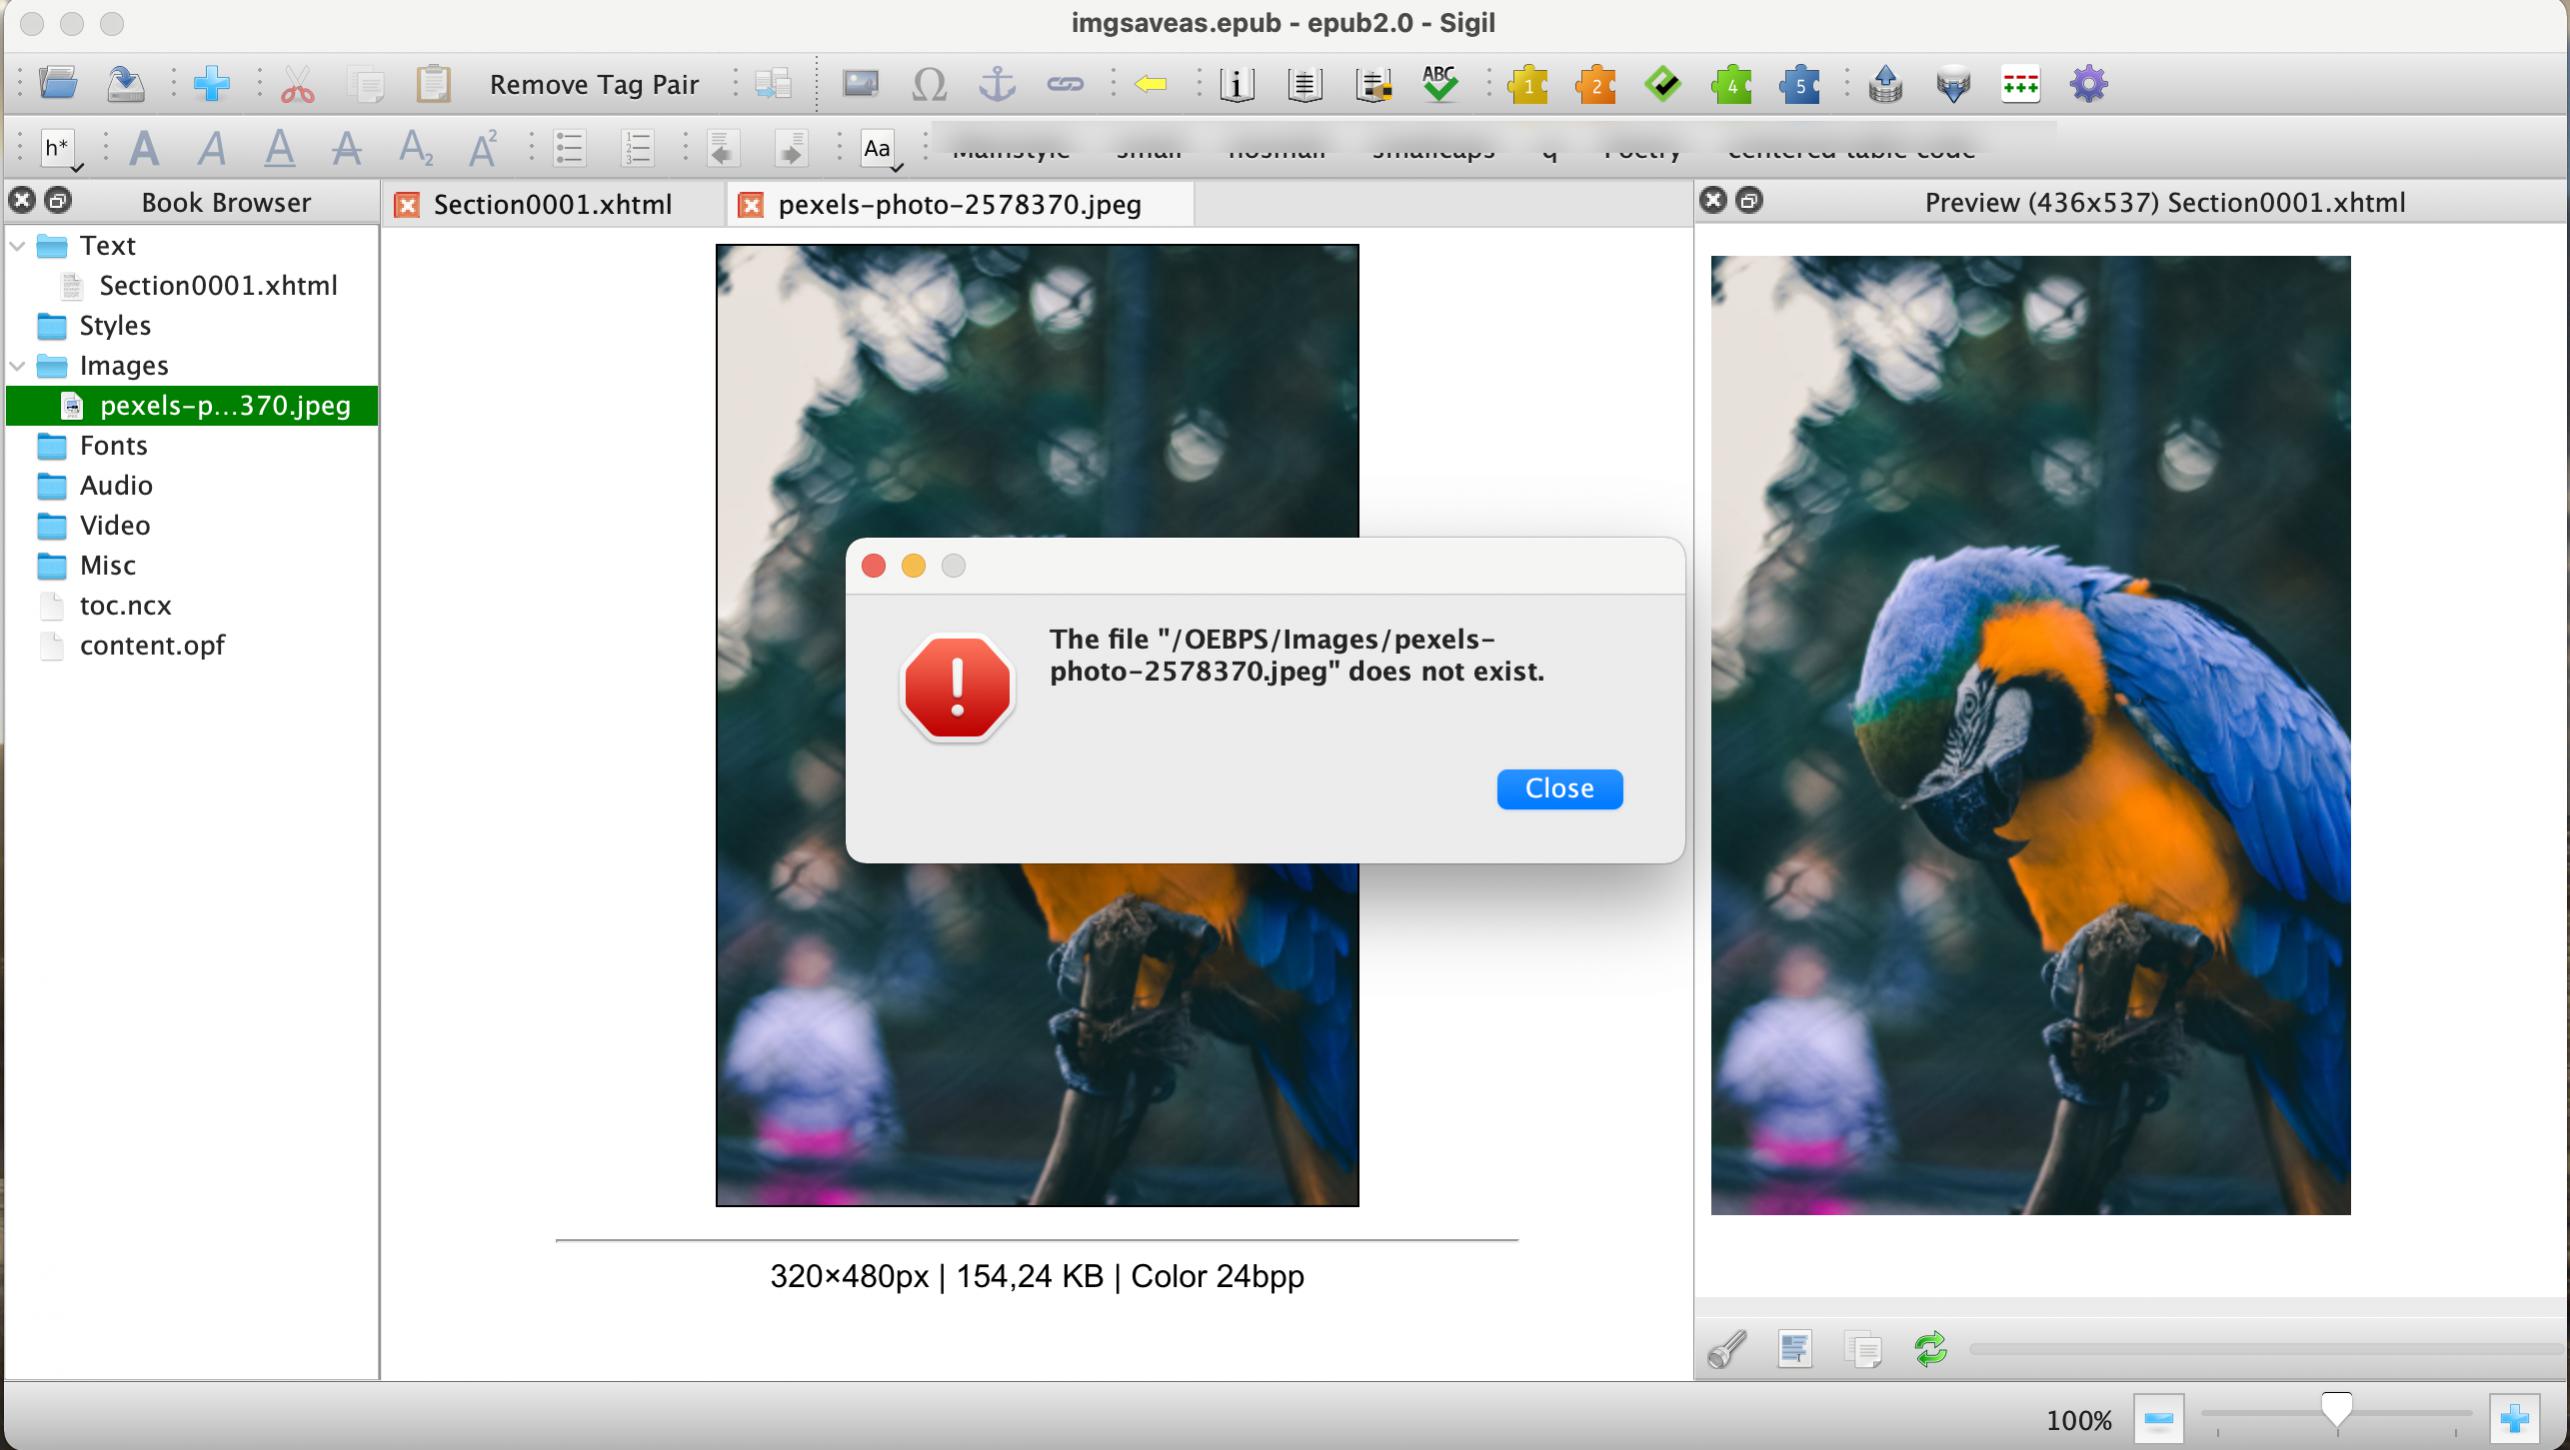Click the Insert ID anchor icon
Image resolution: width=2570 pixels, height=1450 pixels.
click(x=996, y=85)
